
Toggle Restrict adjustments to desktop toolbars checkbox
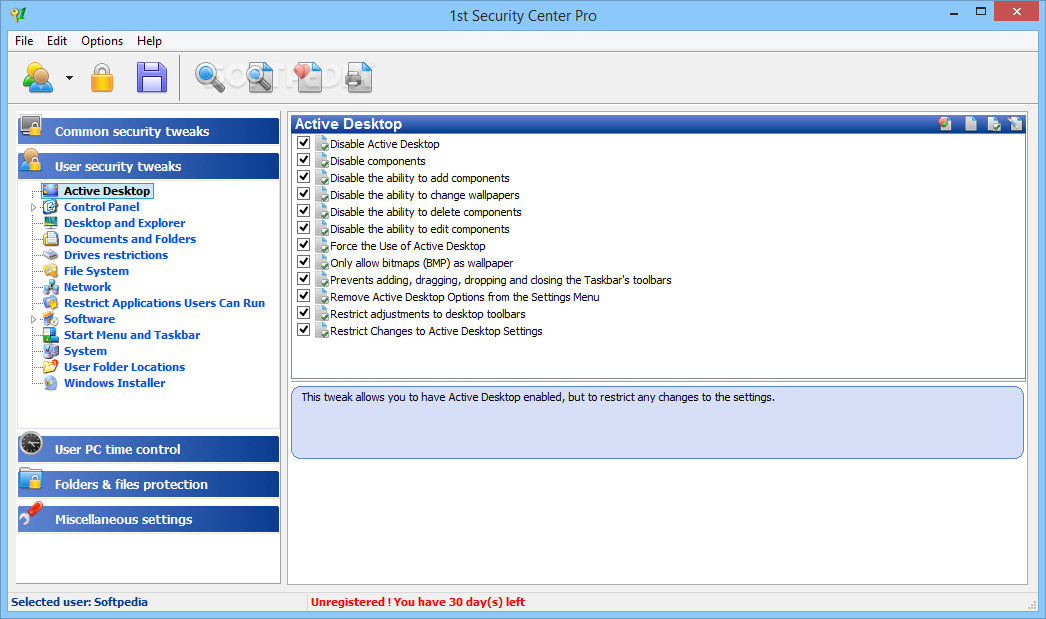coord(304,313)
